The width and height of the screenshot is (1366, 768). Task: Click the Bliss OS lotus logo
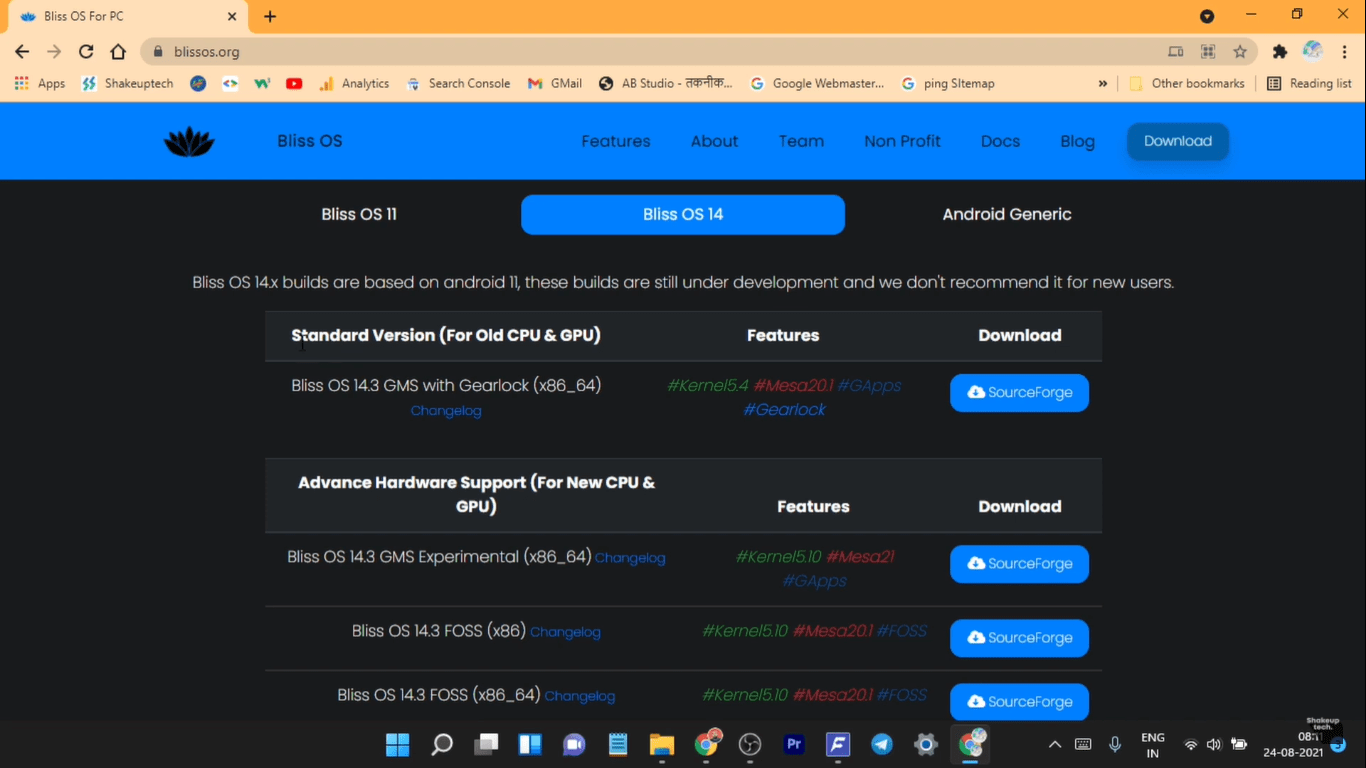(188, 140)
